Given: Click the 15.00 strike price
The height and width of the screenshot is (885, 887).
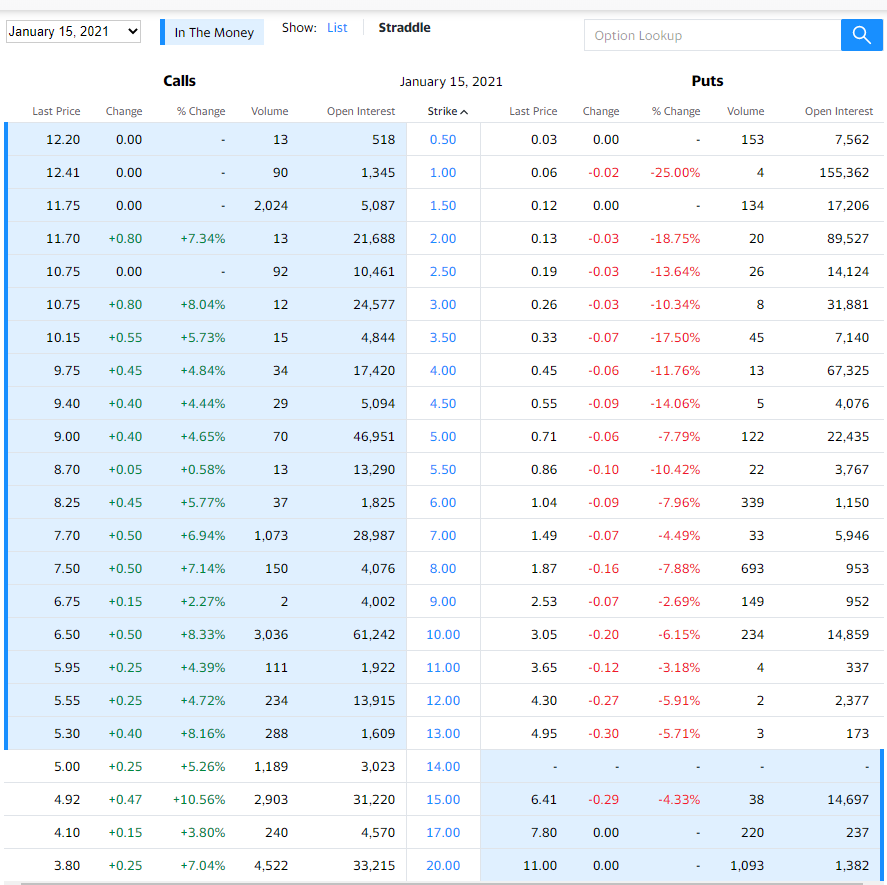Looking at the screenshot, I should 443,799.
